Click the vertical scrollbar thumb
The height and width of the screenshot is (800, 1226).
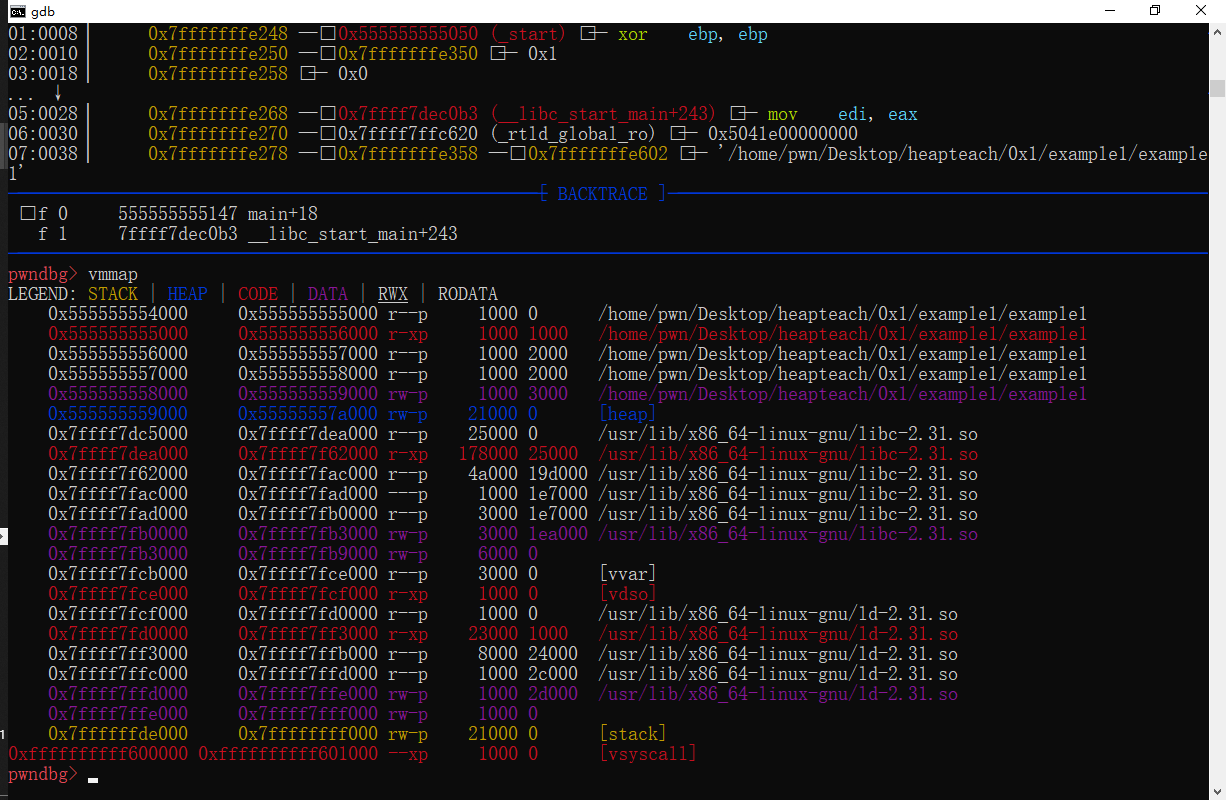[x=1217, y=88]
